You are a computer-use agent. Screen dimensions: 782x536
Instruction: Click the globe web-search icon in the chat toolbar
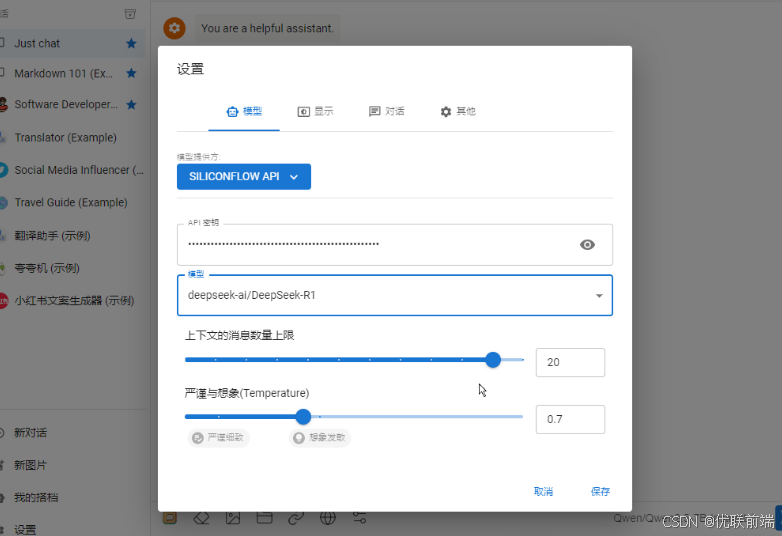pos(328,519)
